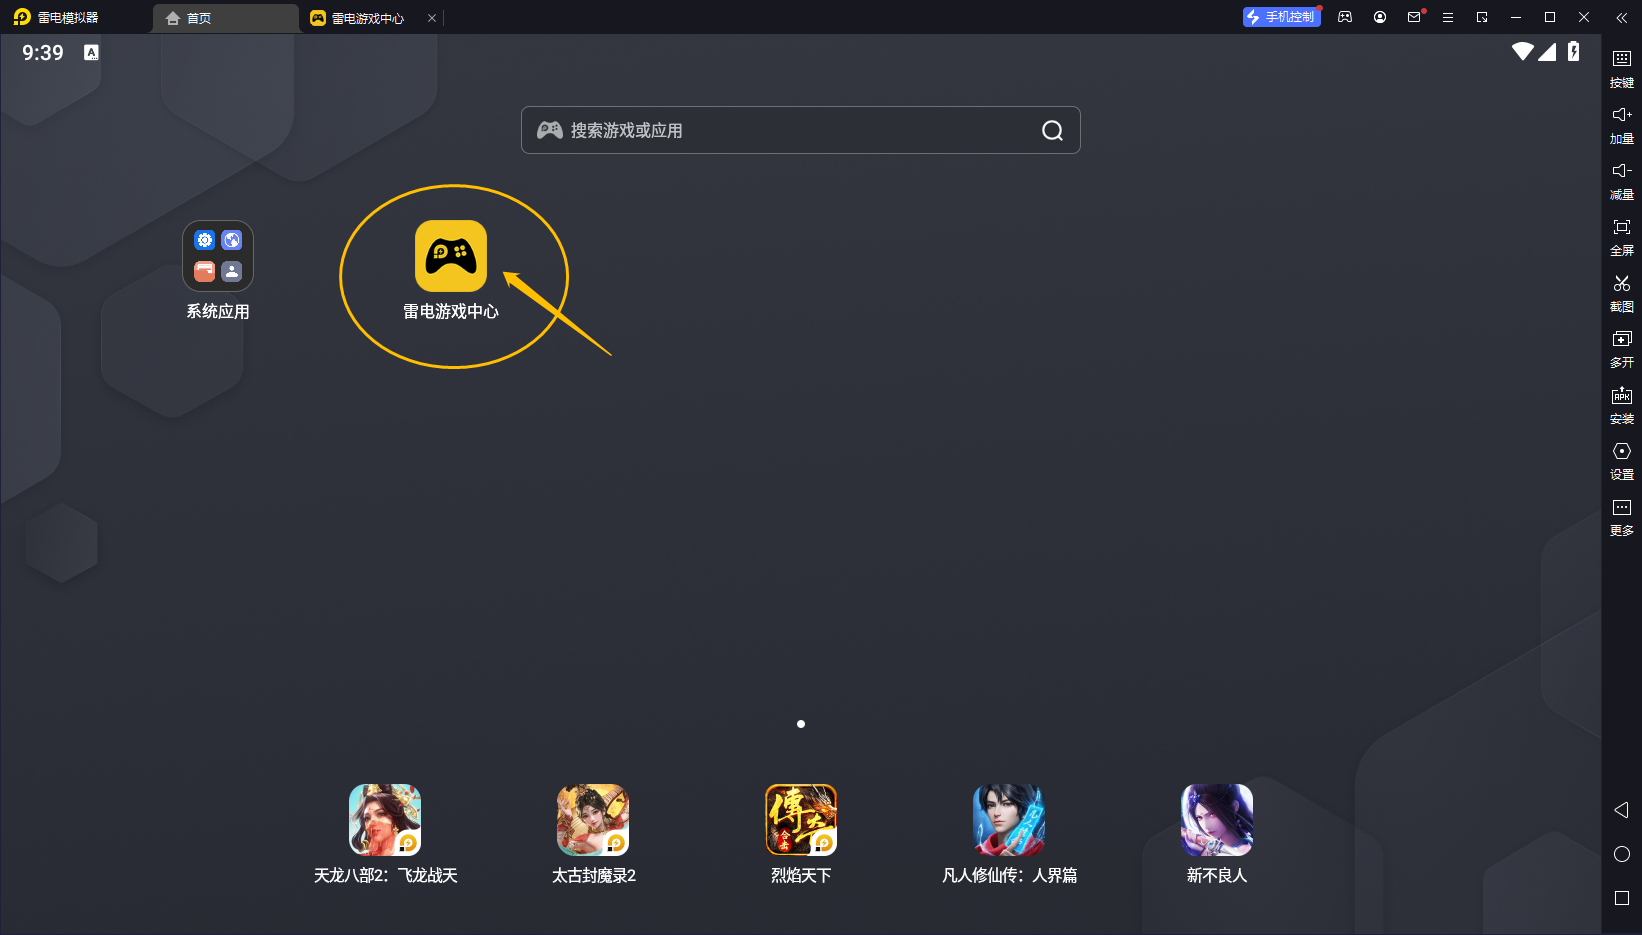Click the cellular signal status icon

click(x=1547, y=51)
